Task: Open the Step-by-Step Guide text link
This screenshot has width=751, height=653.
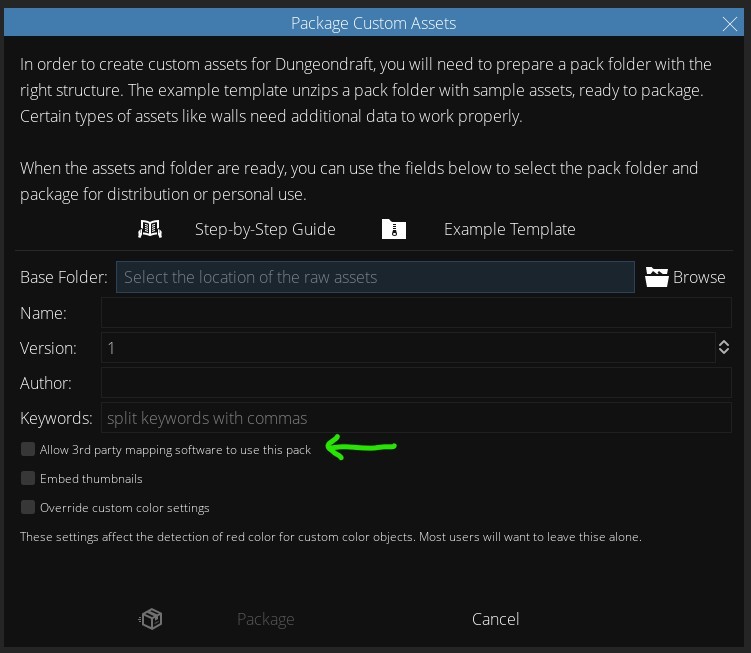Action: [265, 229]
